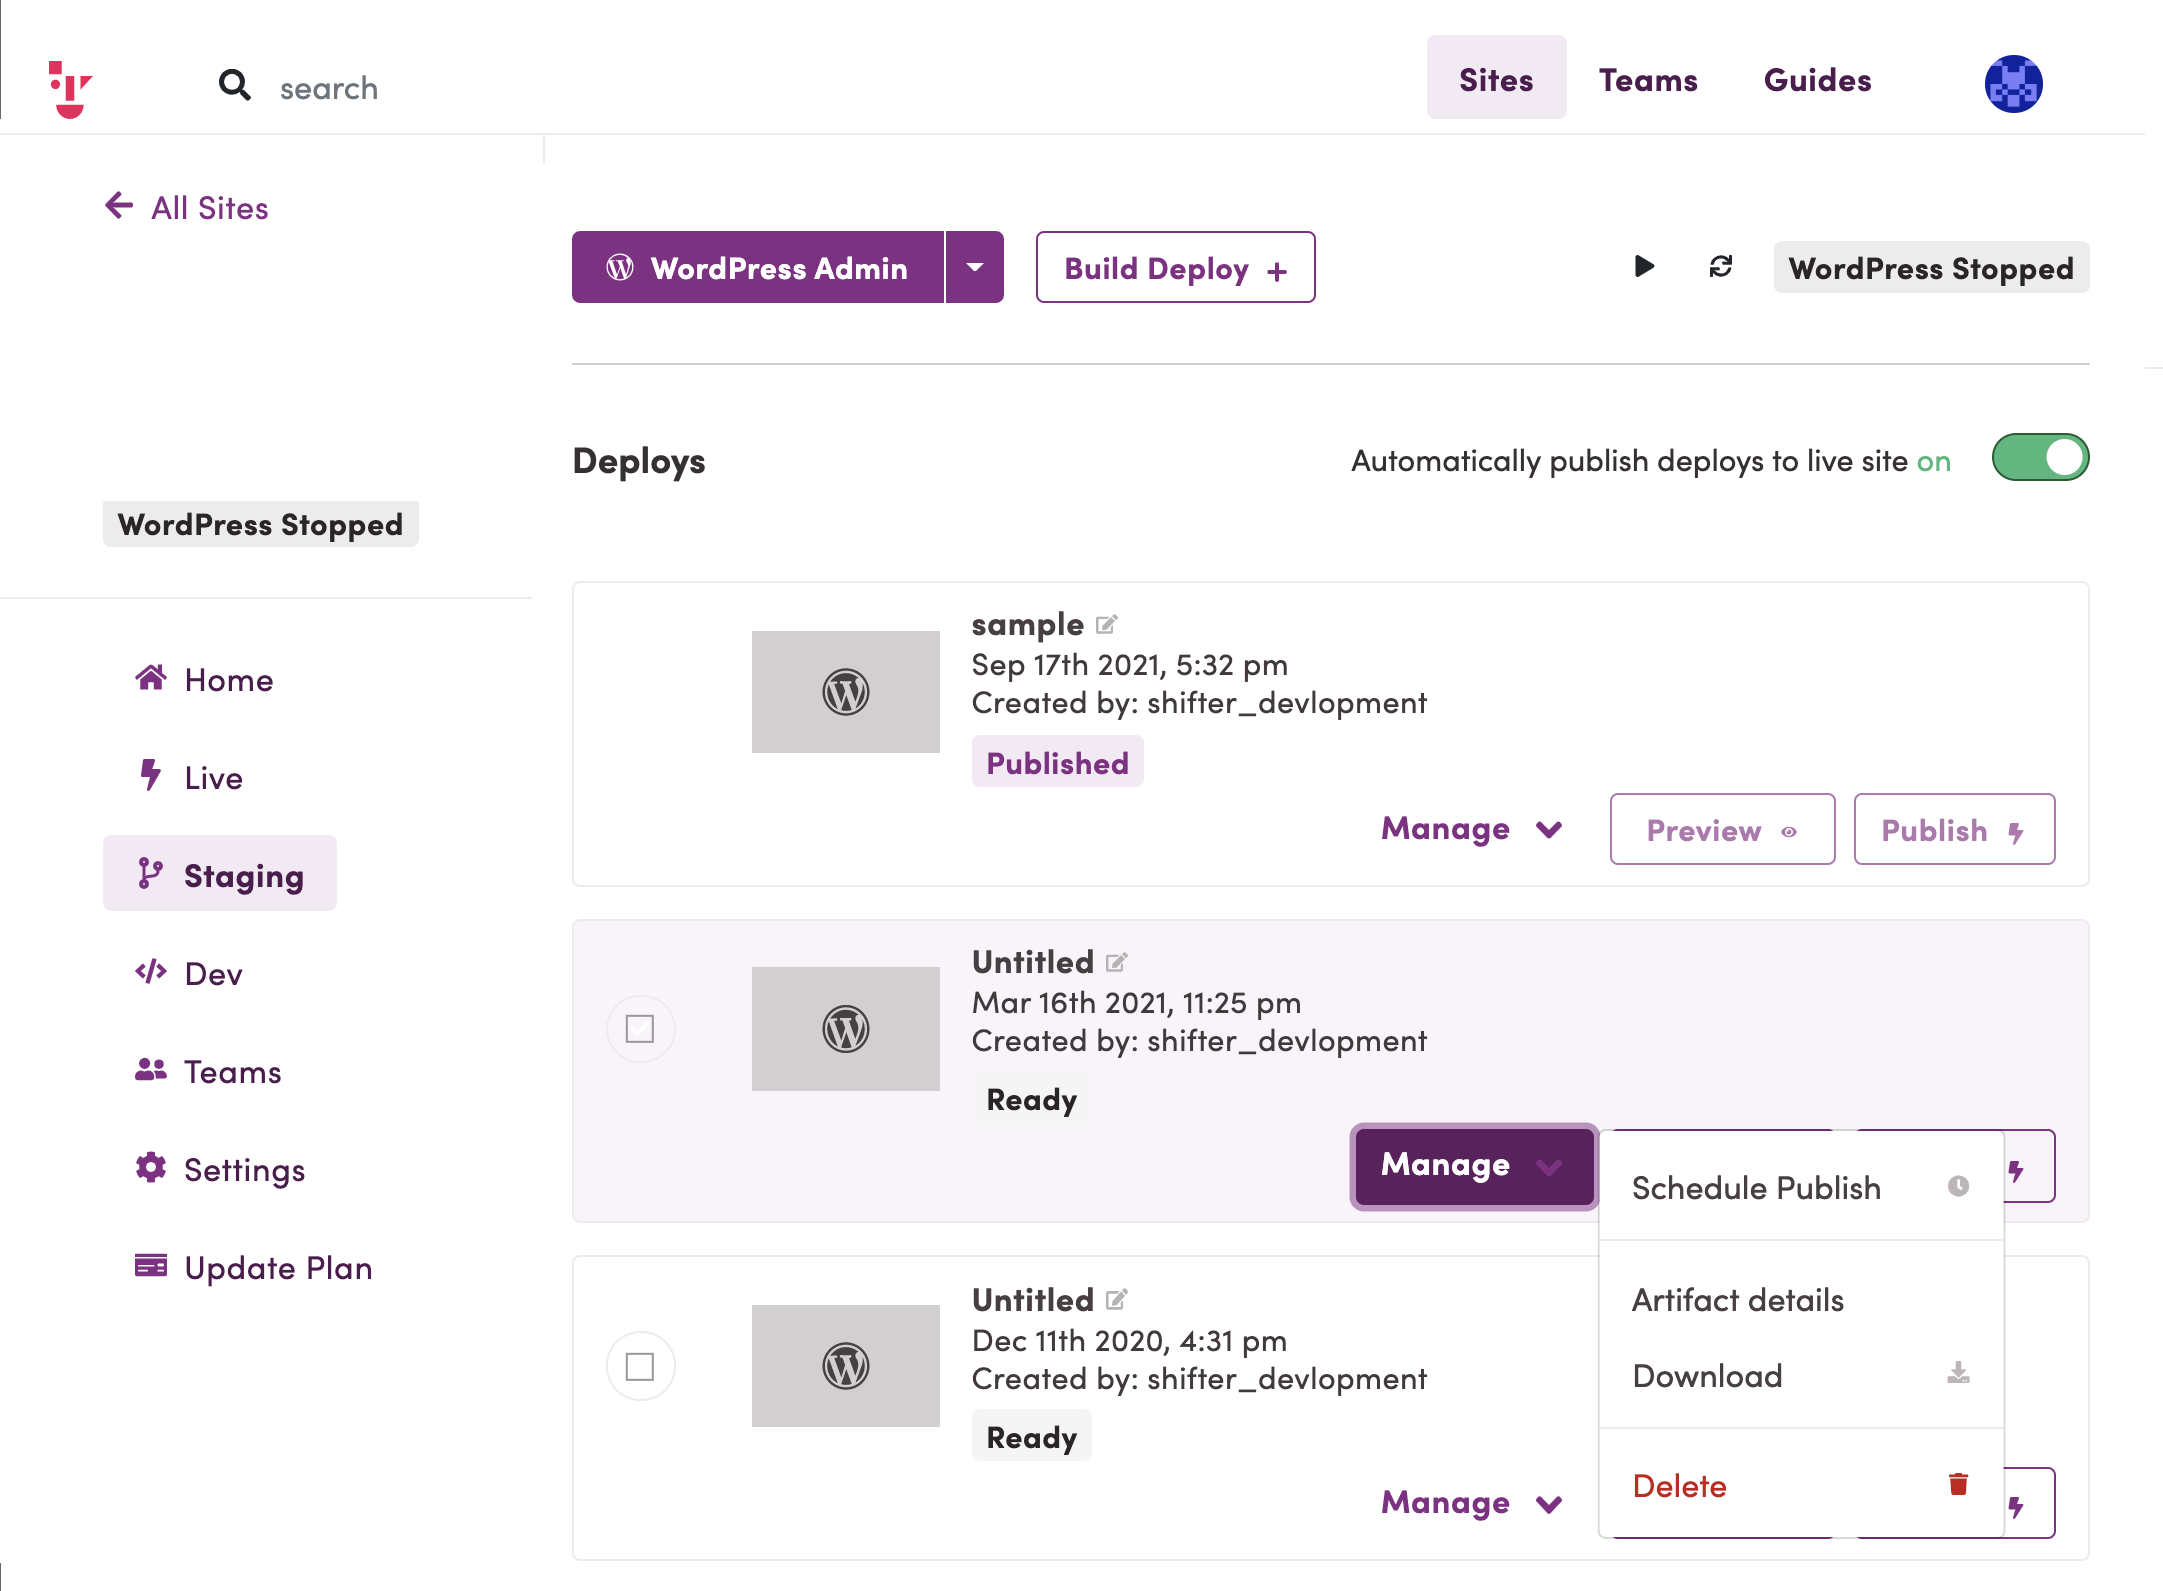Click the Settings gear icon in sidebar
The width and height of the screenshot is (2163, 1591).
(151, 1167)
